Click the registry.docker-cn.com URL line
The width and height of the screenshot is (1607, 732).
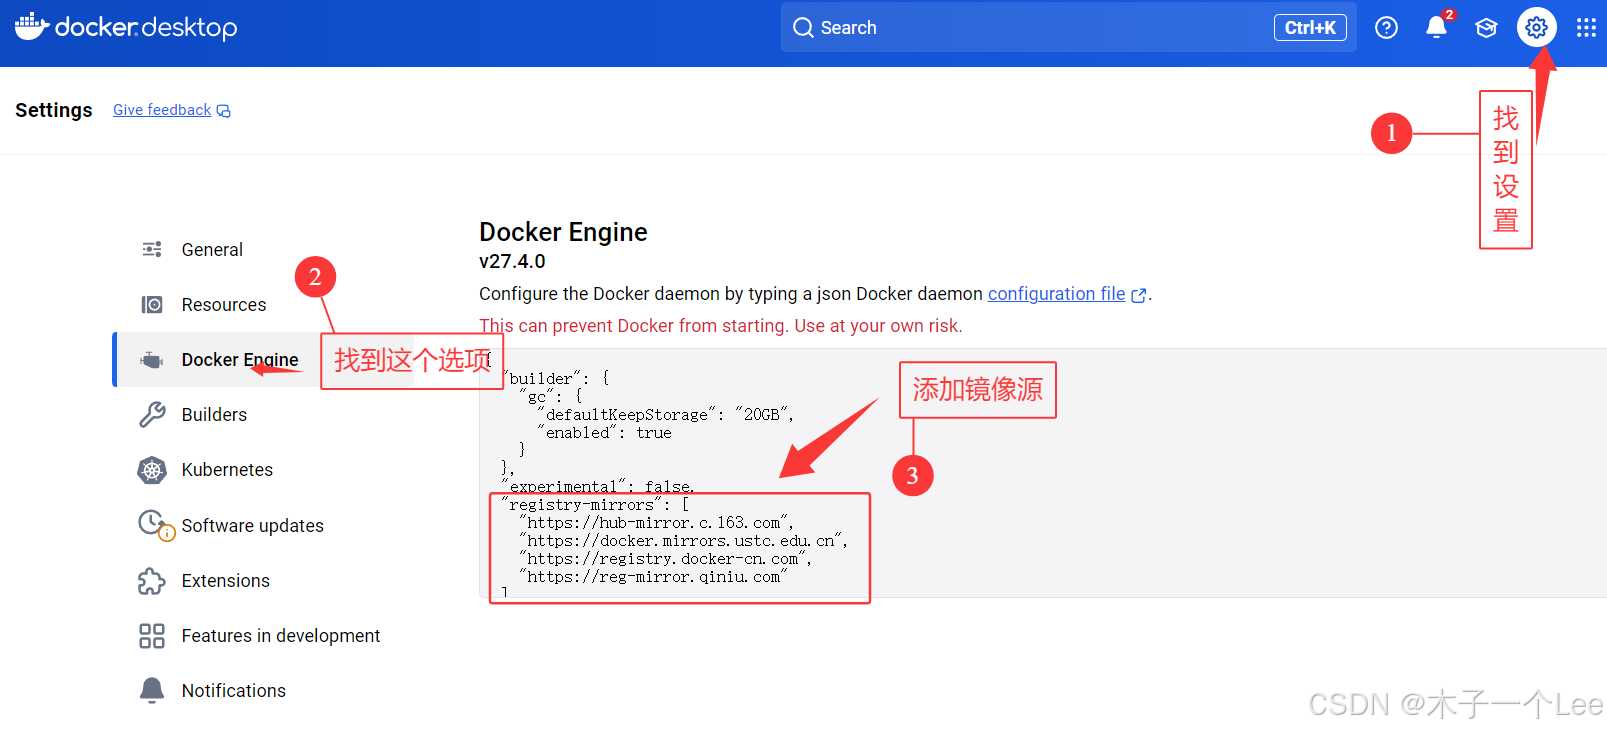pyautogui.click(x=665, y=559)
